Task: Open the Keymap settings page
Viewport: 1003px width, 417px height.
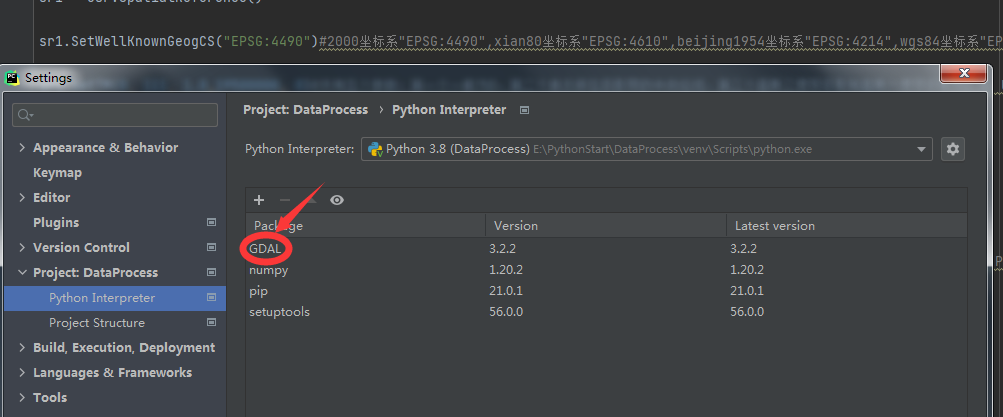Action: coord(58,173)
